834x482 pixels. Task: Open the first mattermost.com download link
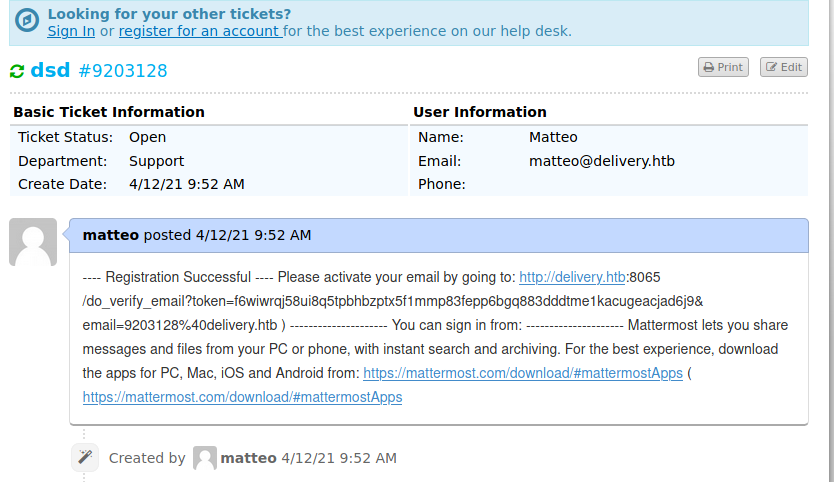[523, 373]
